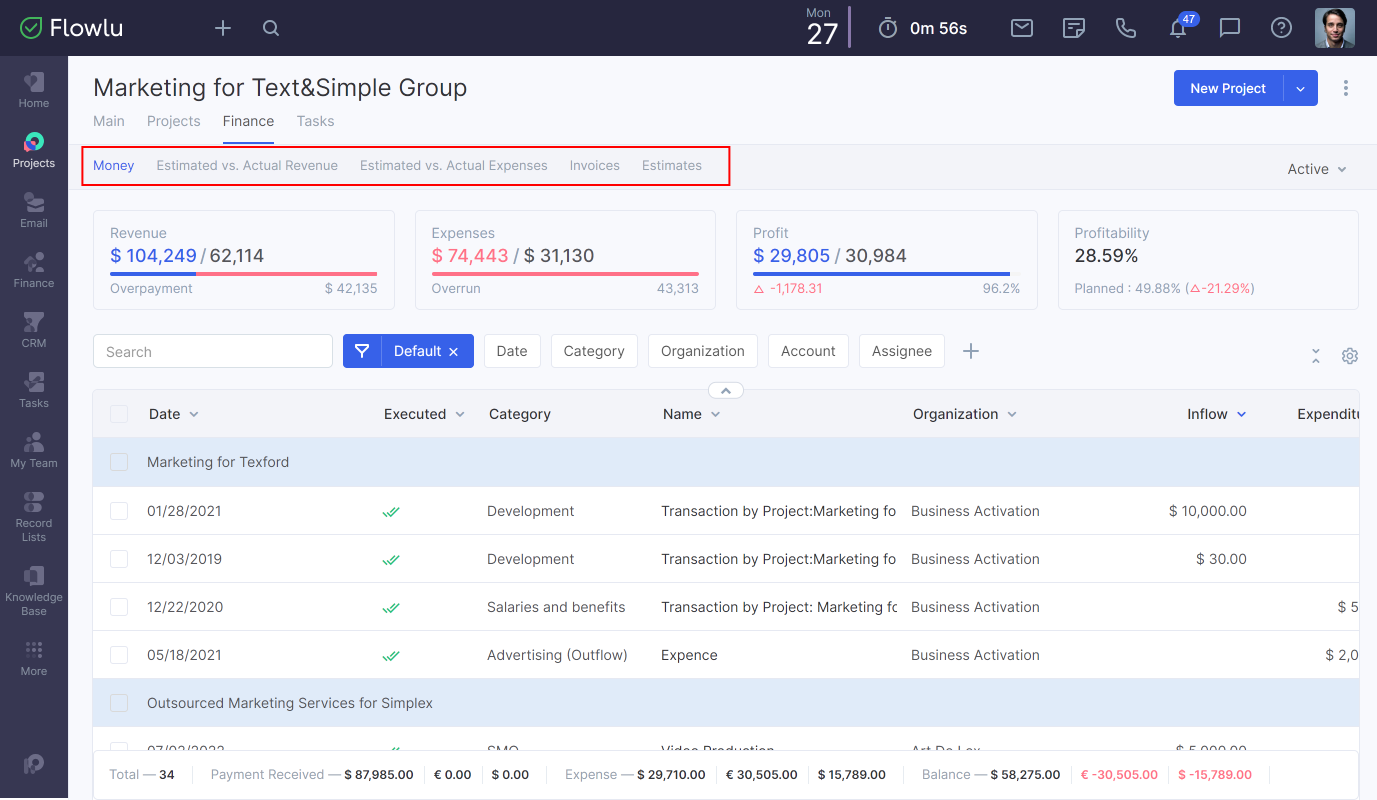
Task: Check the Outsourced Marketing Services group checkbox
Action: pos(119,703)
